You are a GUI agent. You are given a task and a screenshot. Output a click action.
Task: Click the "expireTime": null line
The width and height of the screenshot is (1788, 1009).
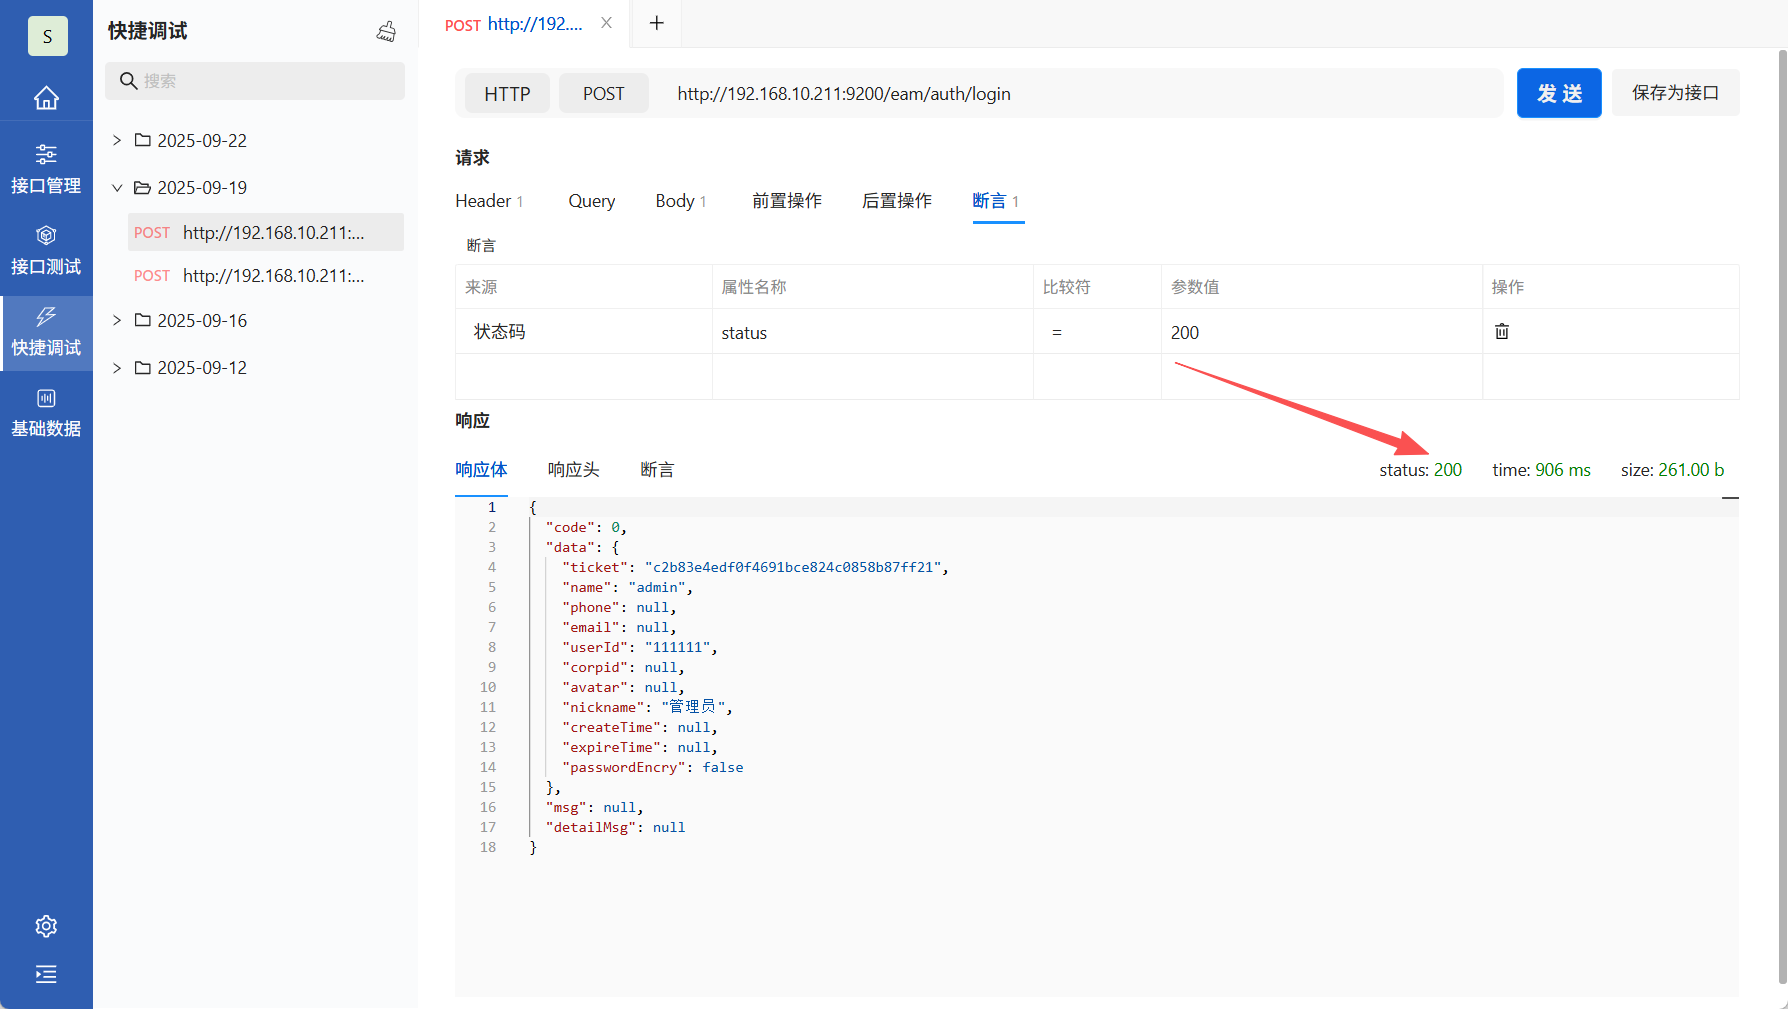point(640,748)
